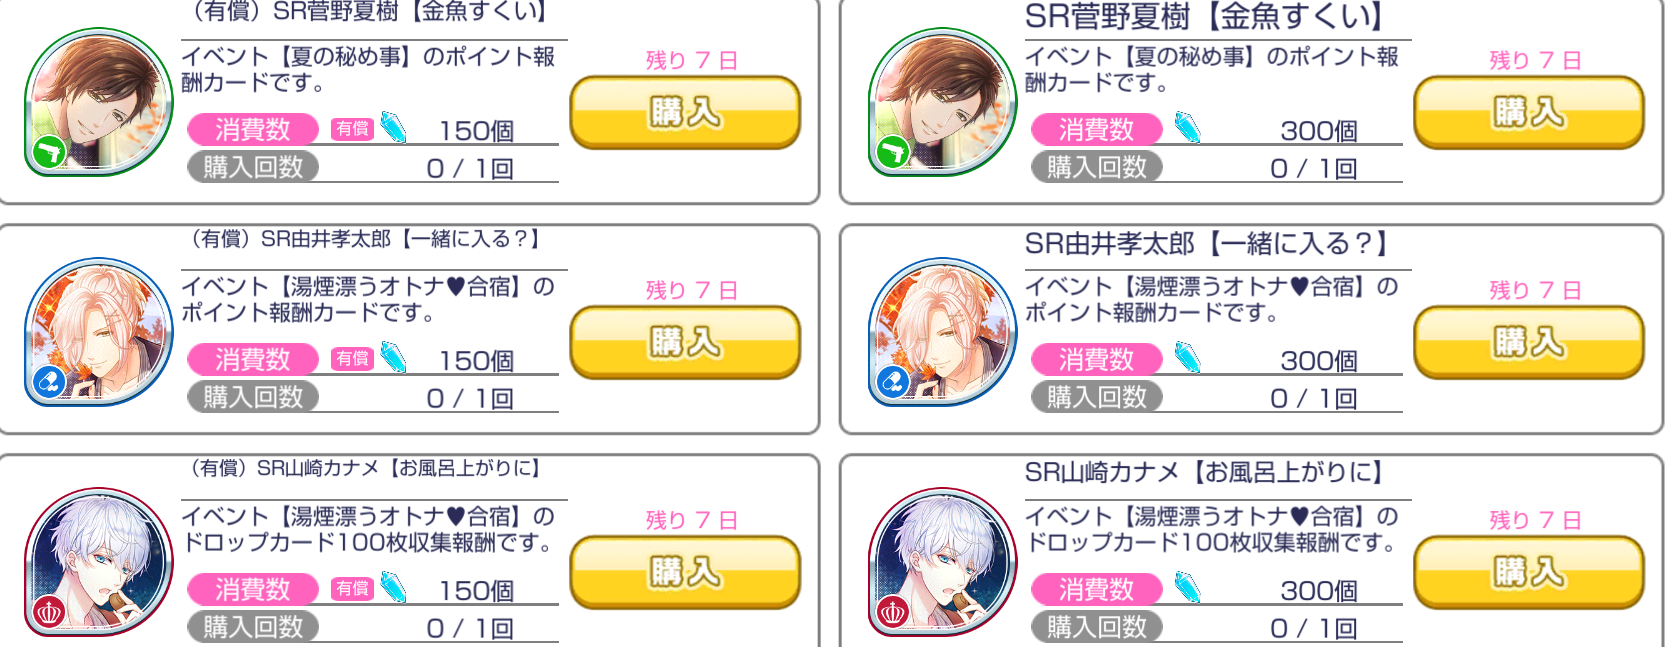Open 300-gem 菅野夏樹 character portrait
Viewport: 1670px width, 647px height.
(942, 102)
